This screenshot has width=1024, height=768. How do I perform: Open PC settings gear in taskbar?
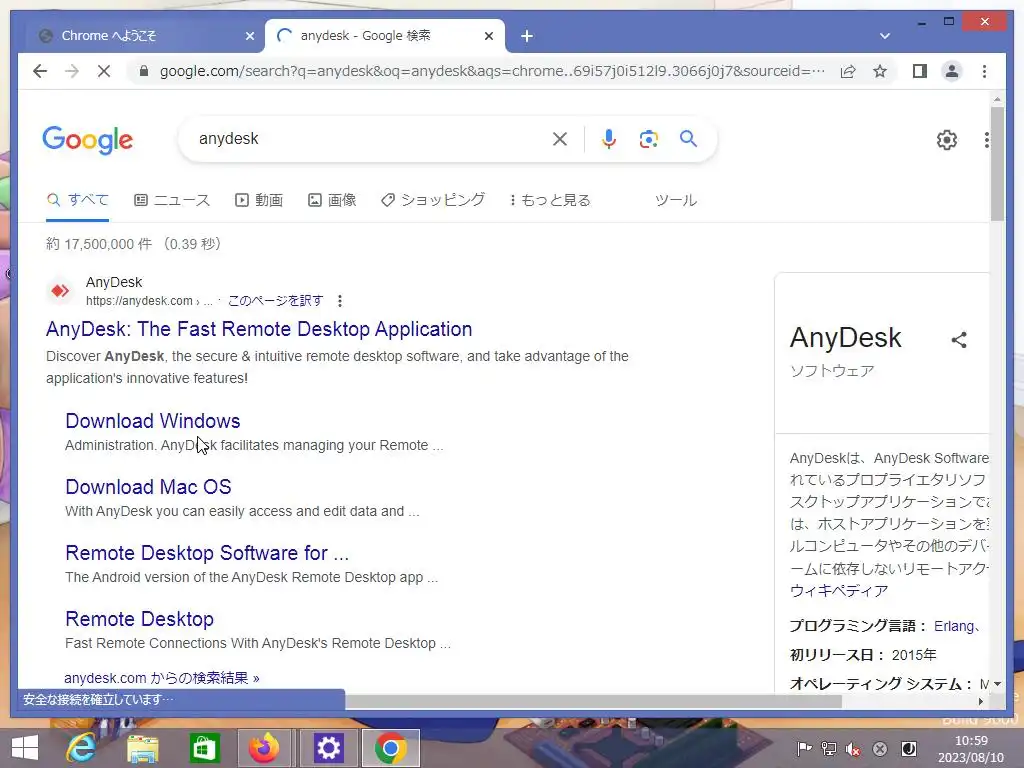coord(328,748)
